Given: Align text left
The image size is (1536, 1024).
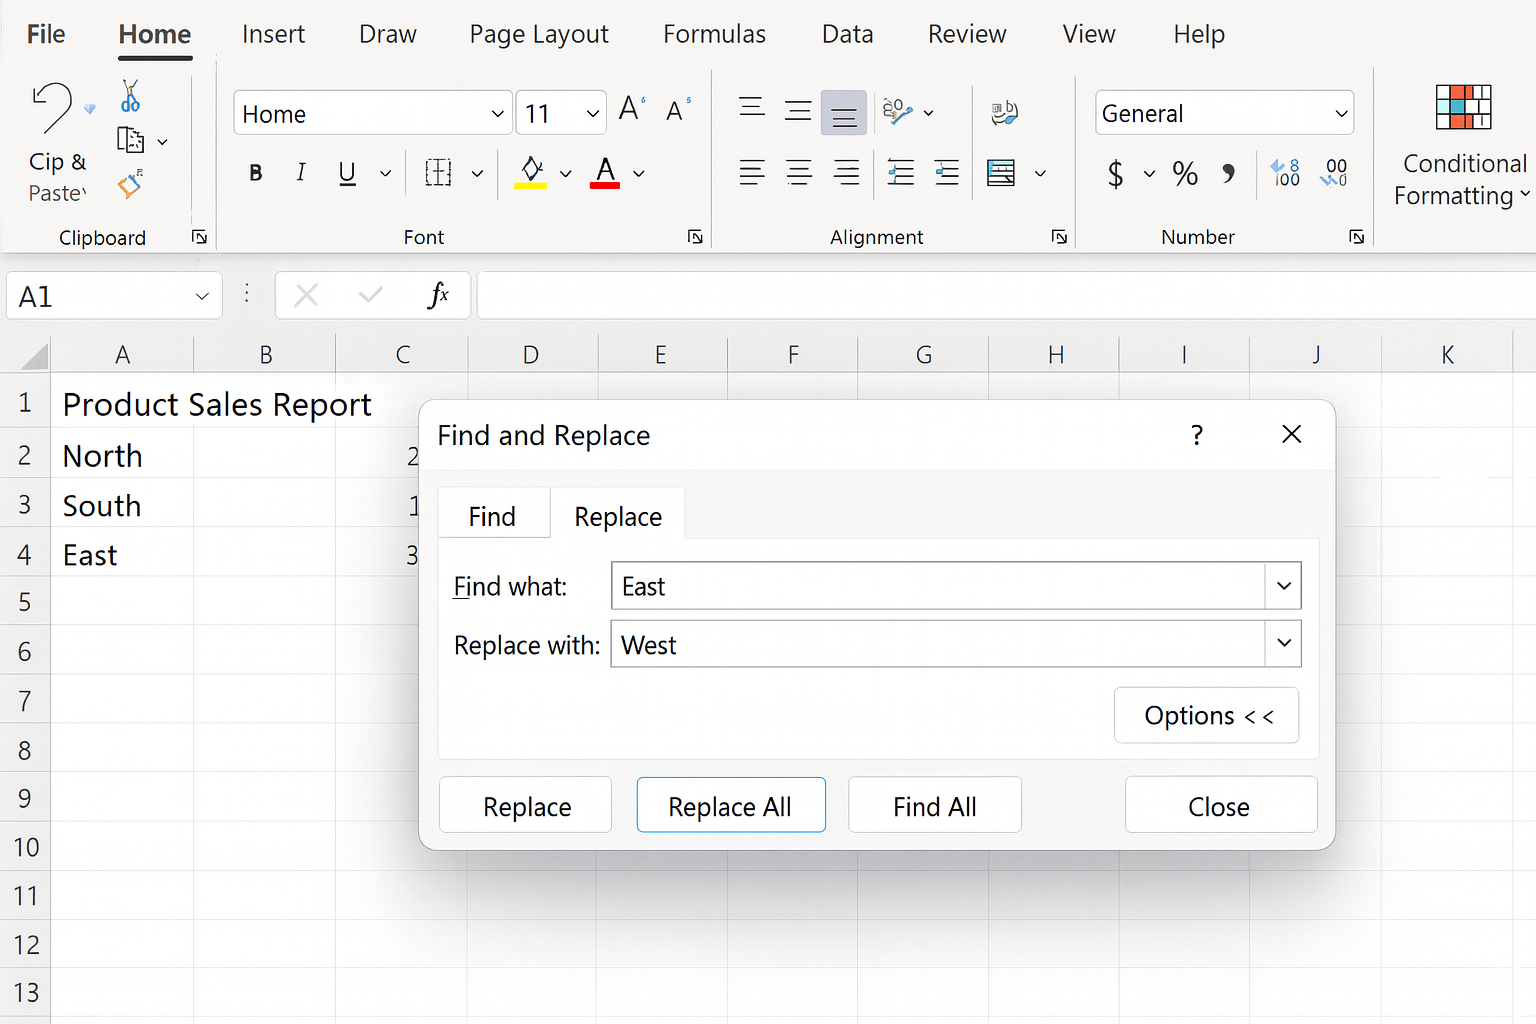Looking at the screenshot, I should point(752,173).
